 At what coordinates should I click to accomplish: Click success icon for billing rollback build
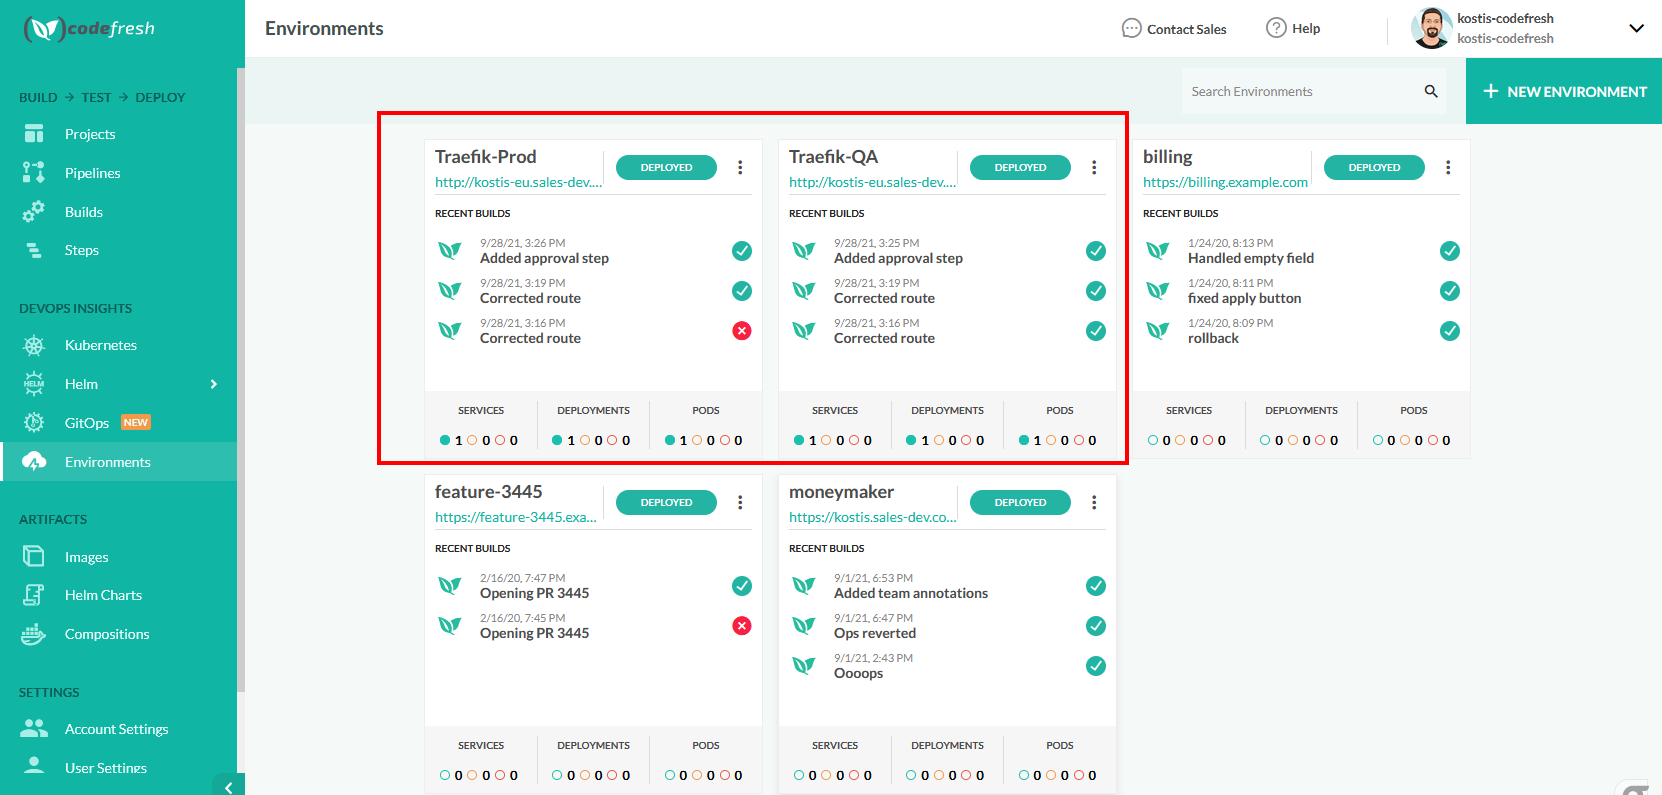pyautogui.click(x=1450, y=331)
